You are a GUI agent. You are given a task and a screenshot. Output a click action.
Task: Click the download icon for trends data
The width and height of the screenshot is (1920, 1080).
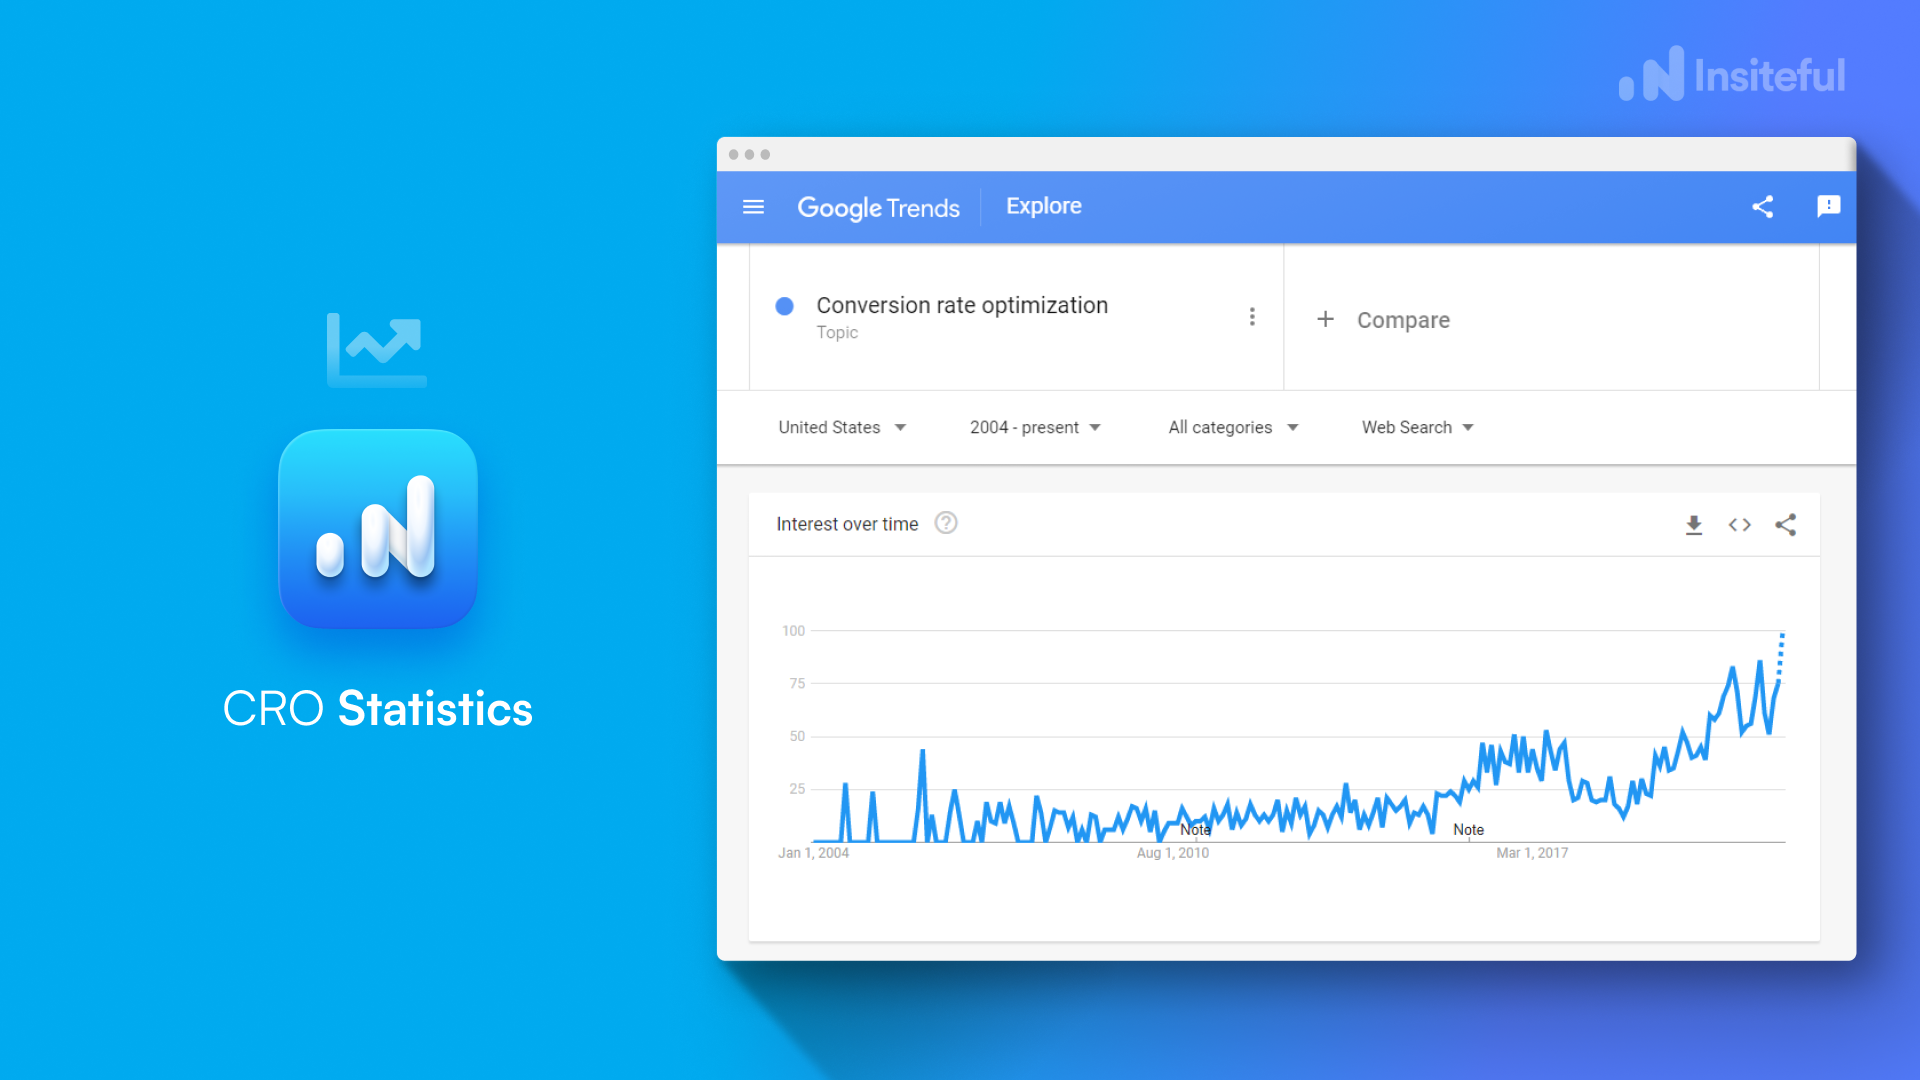pos(1693,524)
